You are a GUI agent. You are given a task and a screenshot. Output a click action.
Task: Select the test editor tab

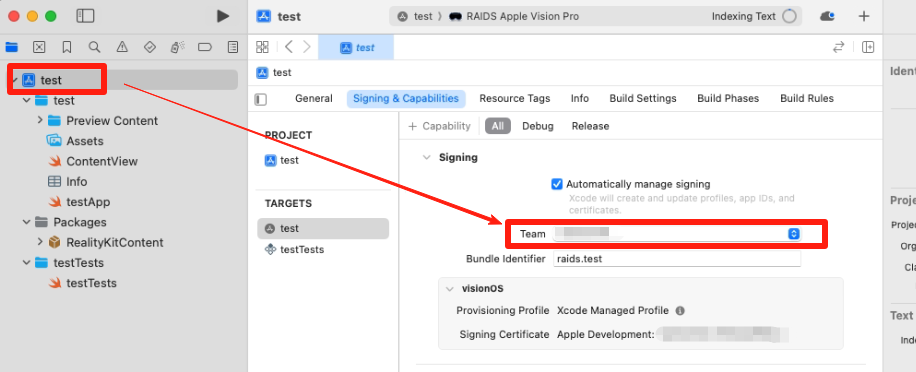(x=356, y=47)
